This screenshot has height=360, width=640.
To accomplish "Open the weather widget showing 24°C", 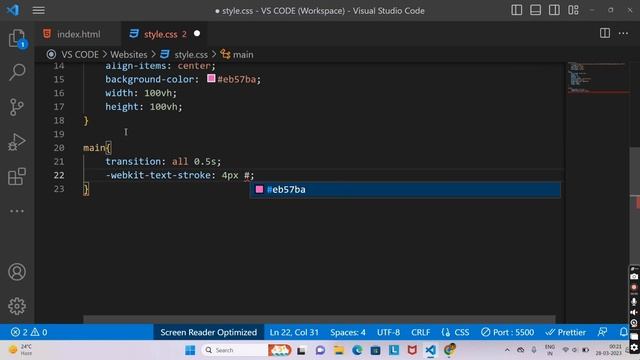I will (x=20, y=350).
